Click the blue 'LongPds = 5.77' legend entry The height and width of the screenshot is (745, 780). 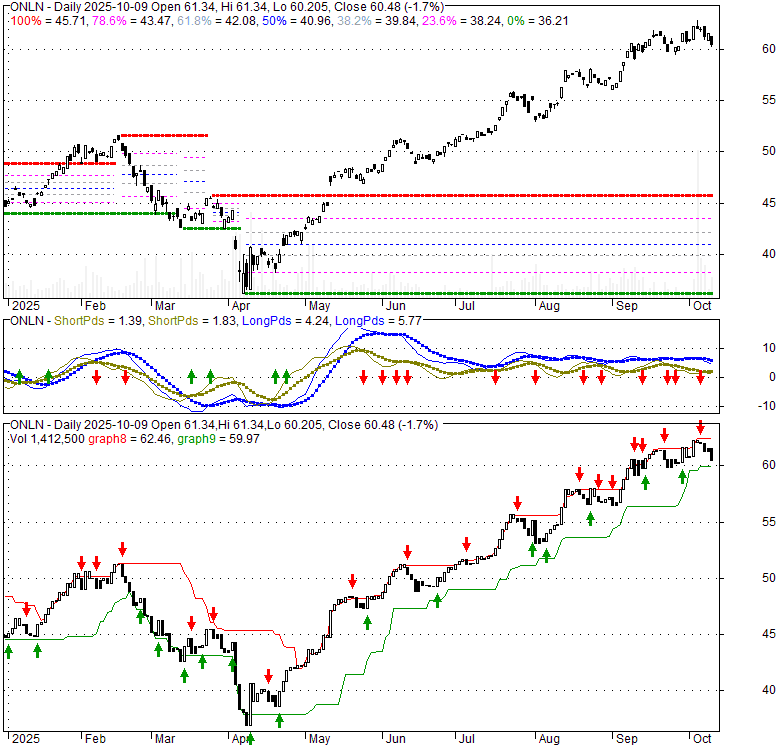pyautogui.click(x=378, y=321)
